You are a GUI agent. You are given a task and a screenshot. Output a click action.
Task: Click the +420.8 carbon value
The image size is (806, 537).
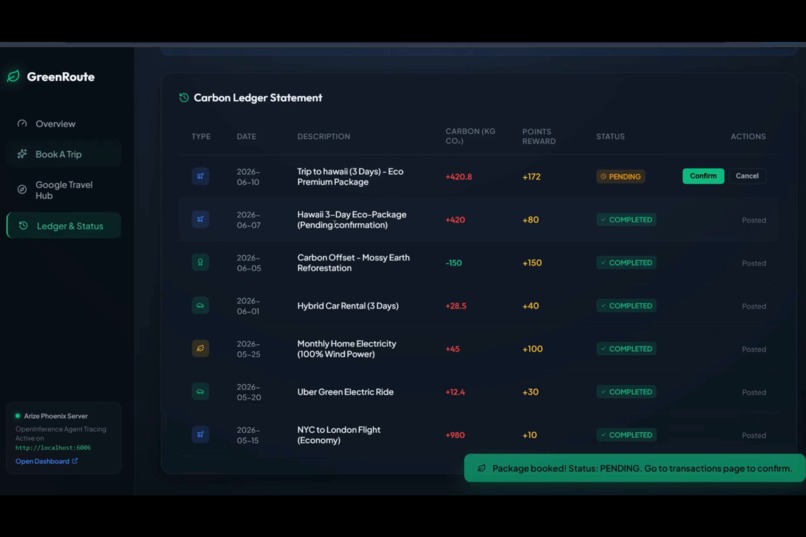(x=459, y=177)
